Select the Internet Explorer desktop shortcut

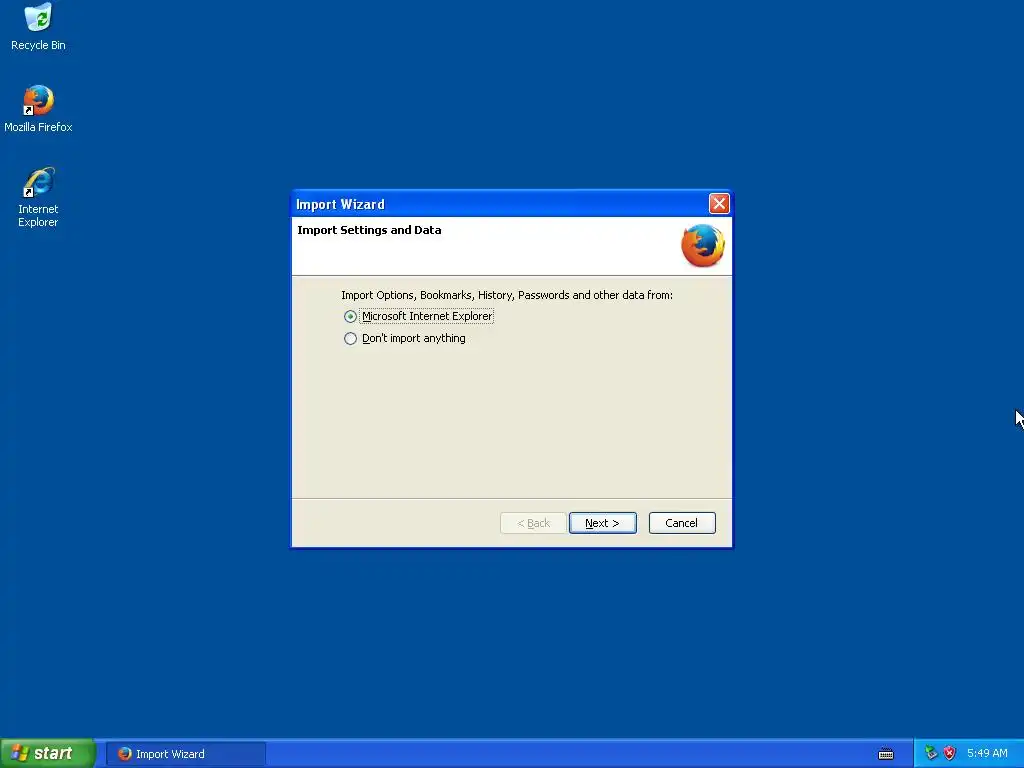tap(39, 197)
